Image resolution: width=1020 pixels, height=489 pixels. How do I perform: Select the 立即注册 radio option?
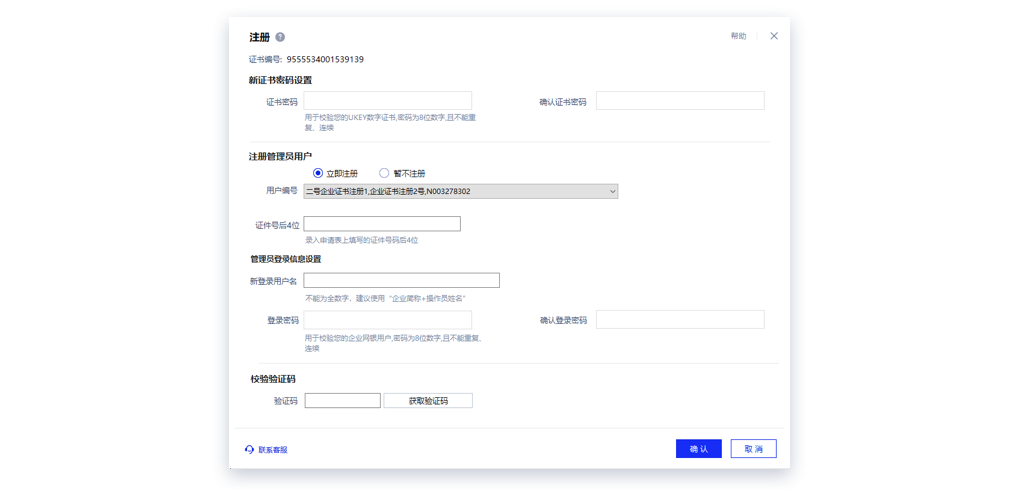[x=318, y=173]
